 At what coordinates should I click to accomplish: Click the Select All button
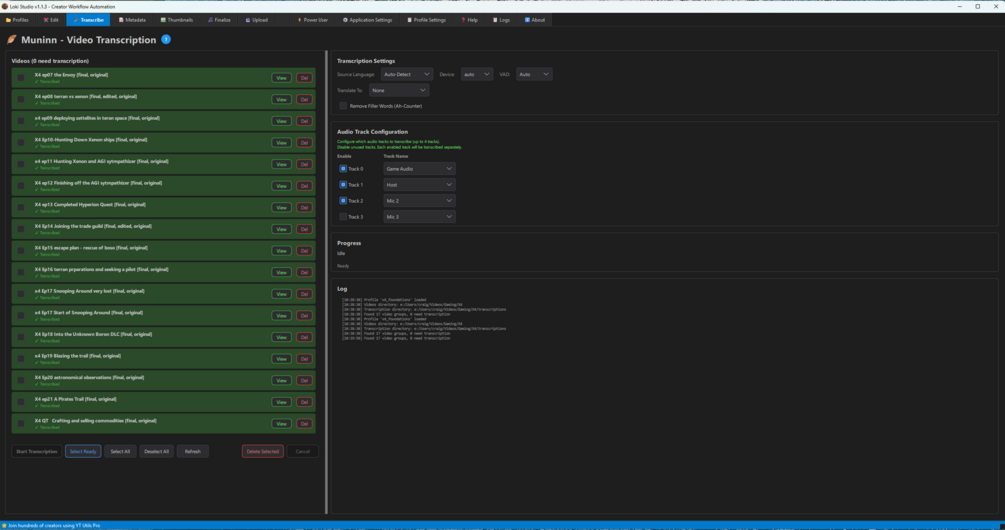pos(120,451)
